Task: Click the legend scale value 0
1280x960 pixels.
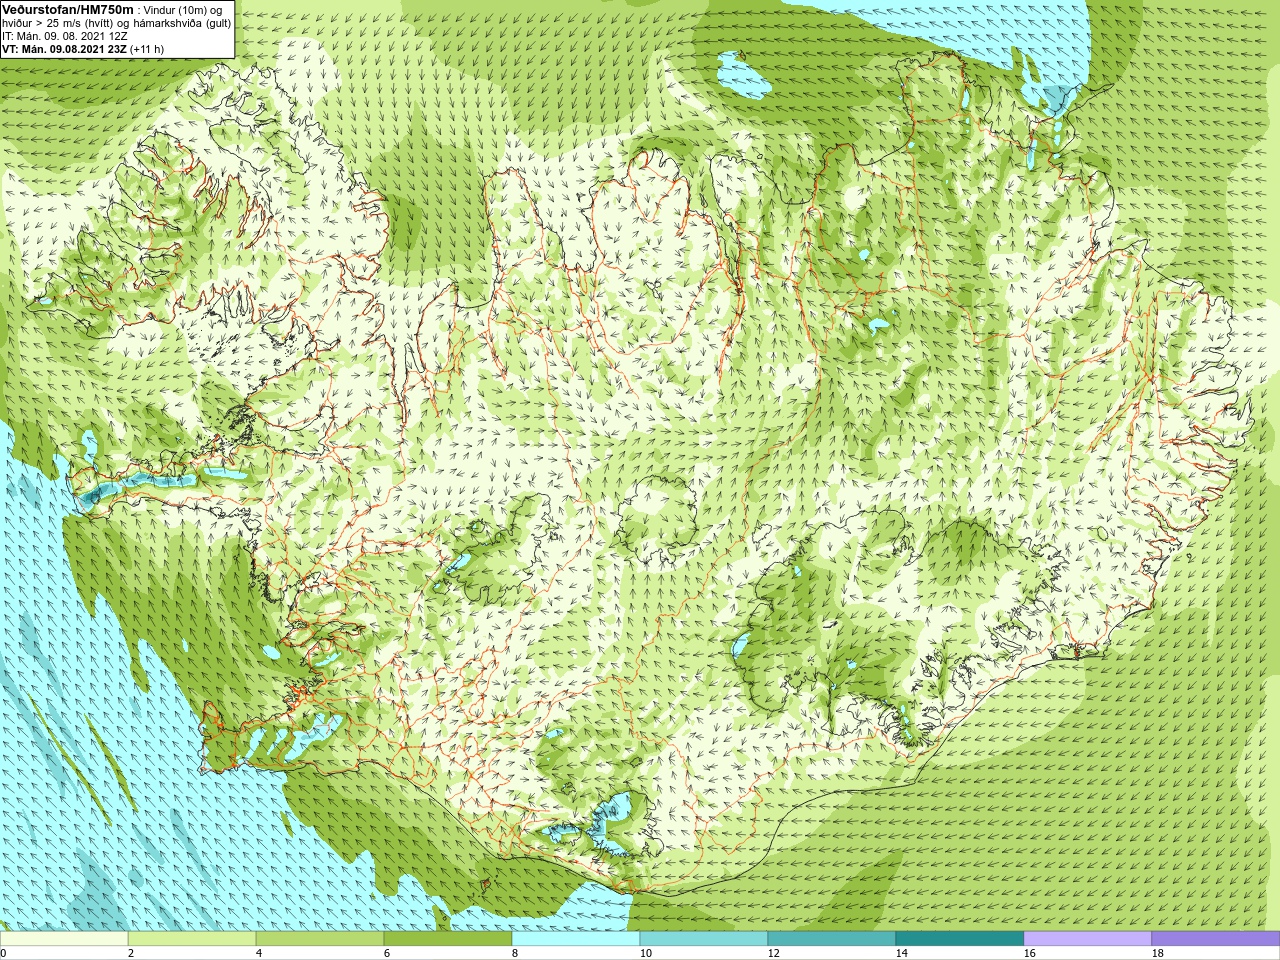Action: [x=3, y=953]
